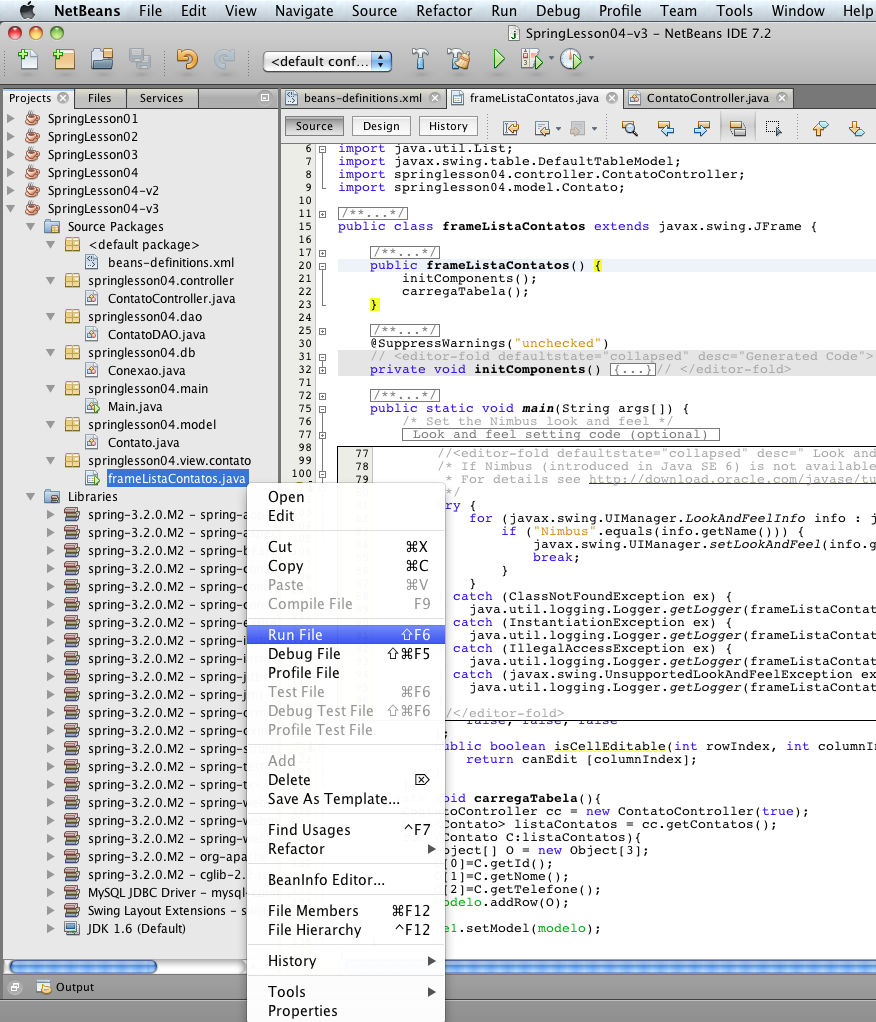Select Debug File in context menu

pyautogui.click(x=304, y=654)
